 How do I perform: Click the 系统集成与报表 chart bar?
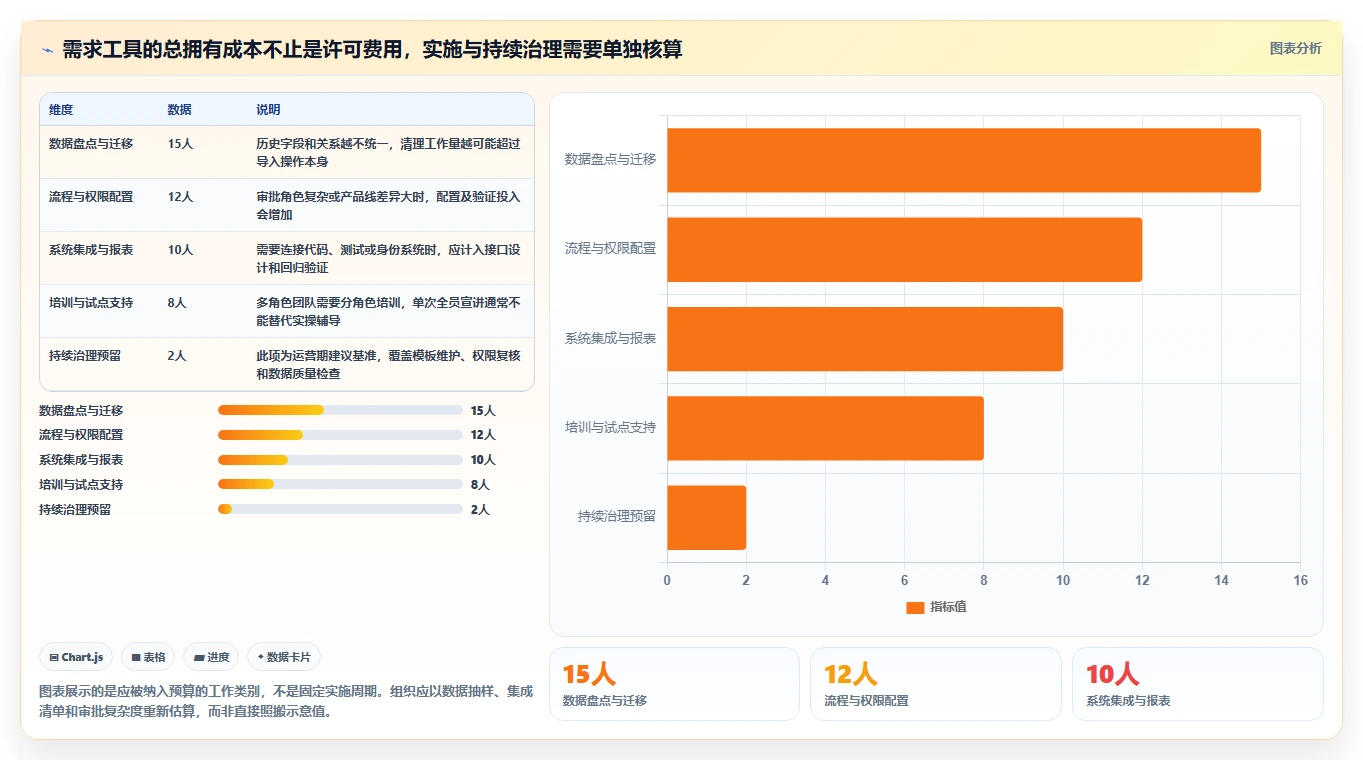865,339
